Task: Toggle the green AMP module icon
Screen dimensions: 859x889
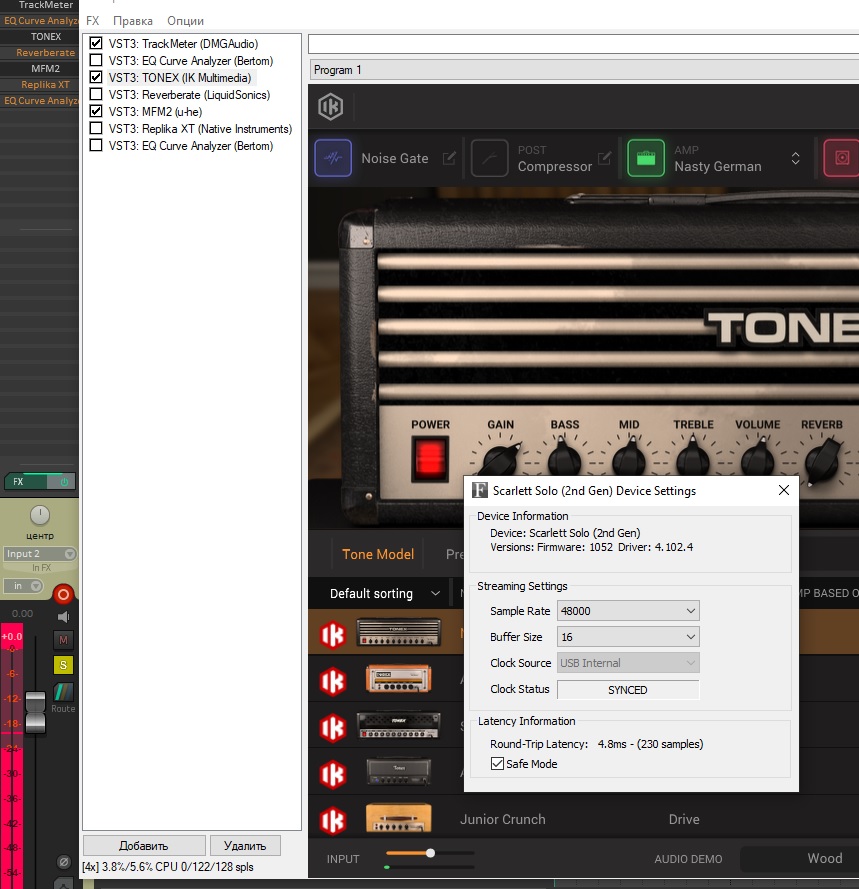Action: [646, 158]
